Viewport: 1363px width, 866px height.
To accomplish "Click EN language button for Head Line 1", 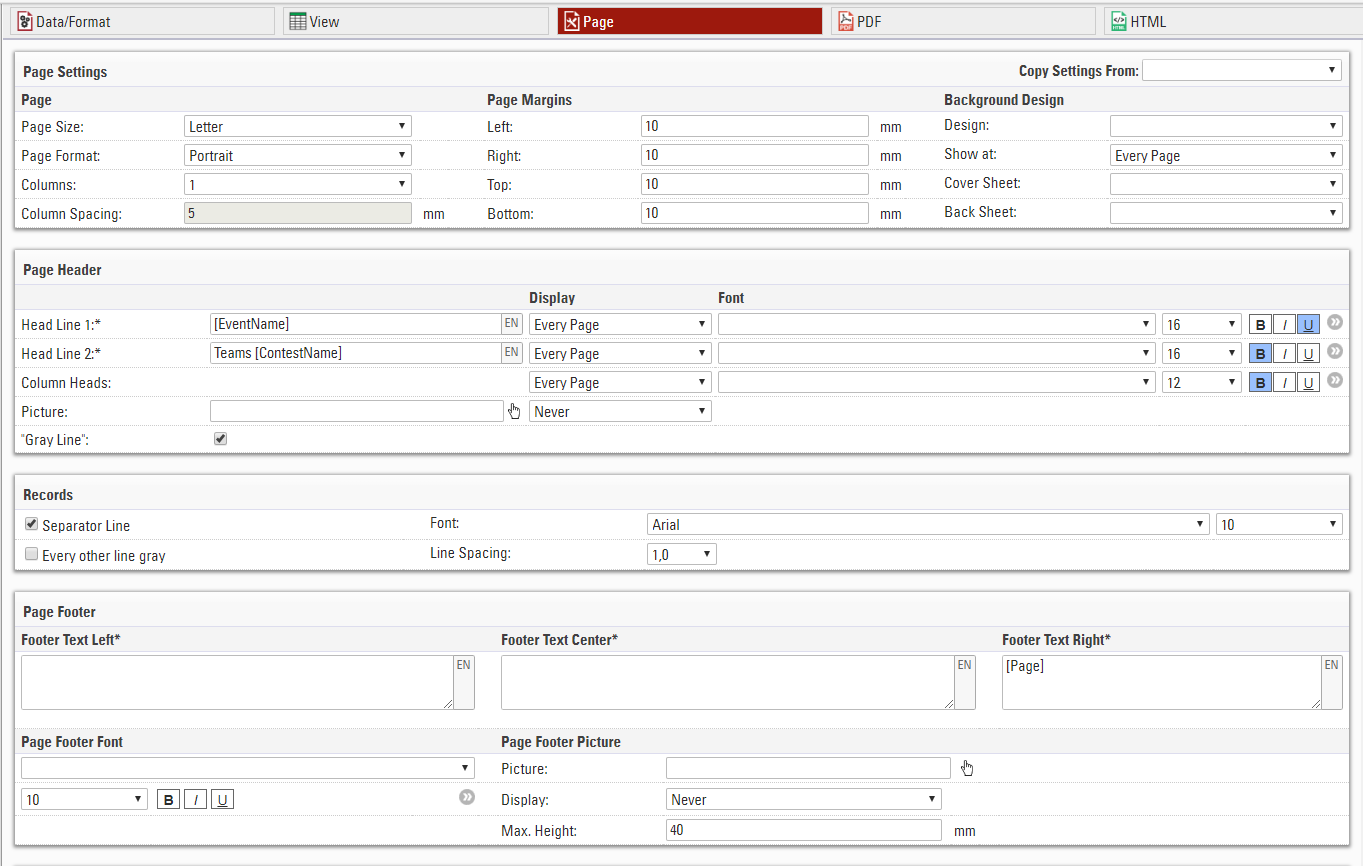I will point(511,324).
